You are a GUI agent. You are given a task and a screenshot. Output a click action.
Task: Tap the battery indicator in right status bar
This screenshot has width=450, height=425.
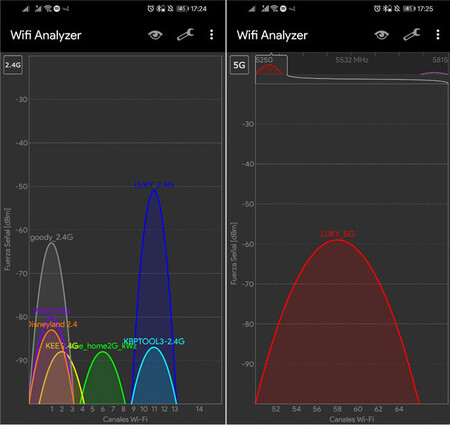(409, 9)
